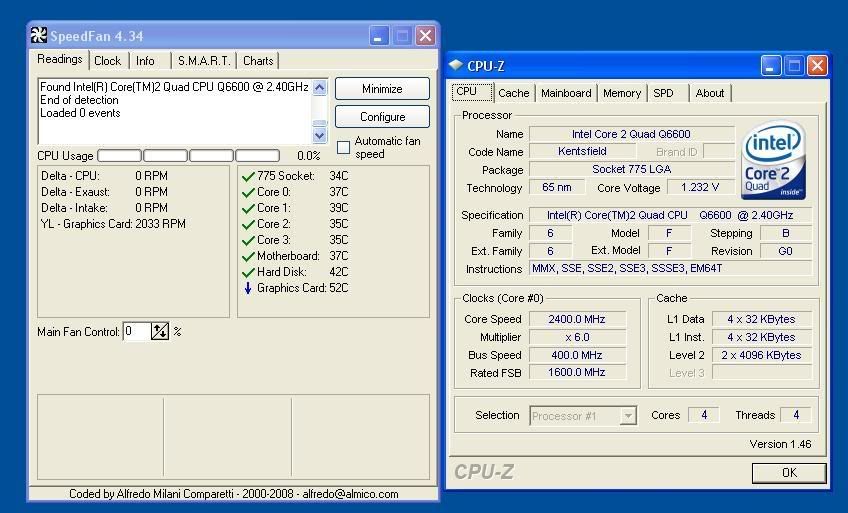Click the Rated FSB value 1600.0 MHz
The image size is (848, 513).
(x=577, y=372)
